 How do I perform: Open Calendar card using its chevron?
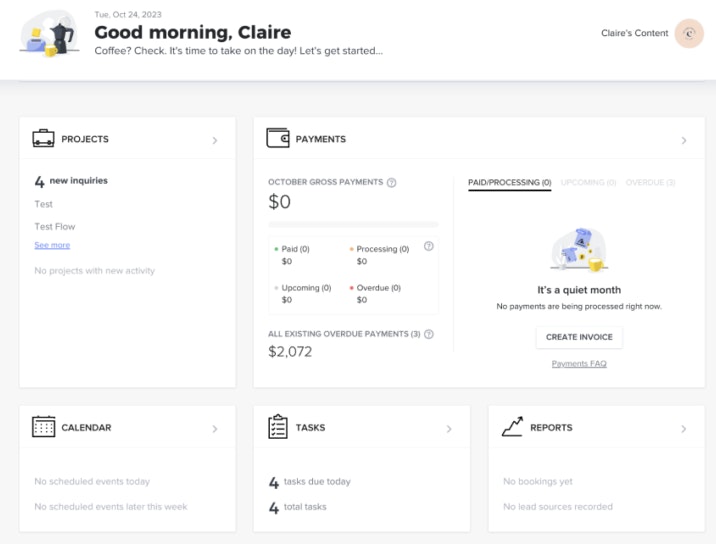coord(215,429)
